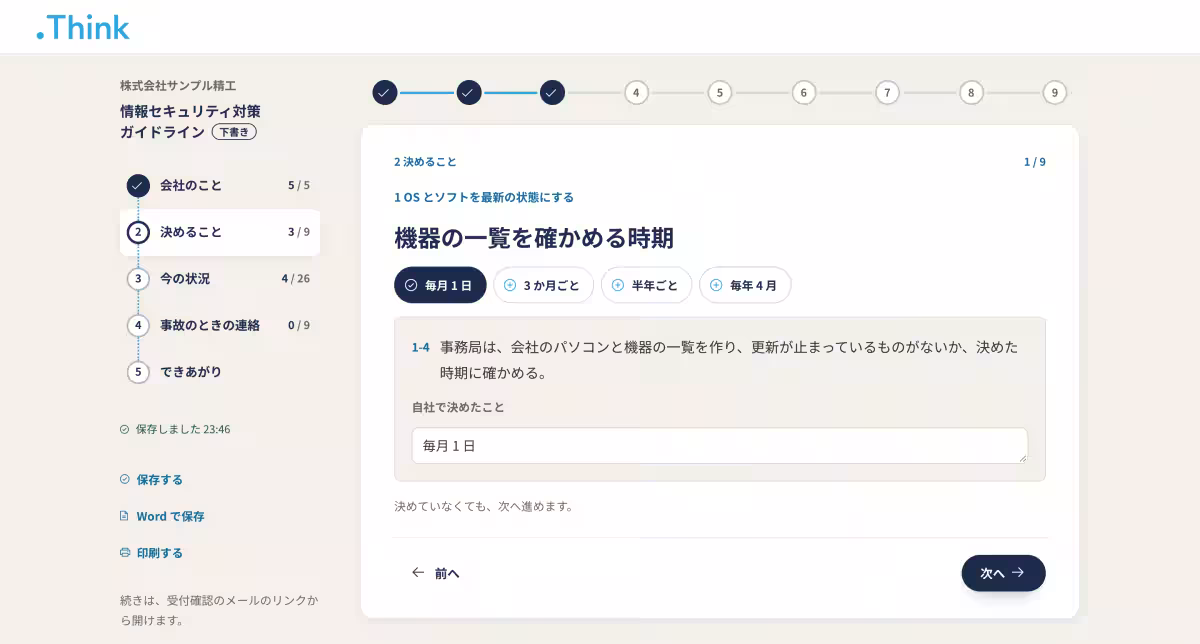Click the number 3 circle beside 今の状況
The height and width of the screenshot is (644, 1200).
pyautogui.click(x=138, y=279)
